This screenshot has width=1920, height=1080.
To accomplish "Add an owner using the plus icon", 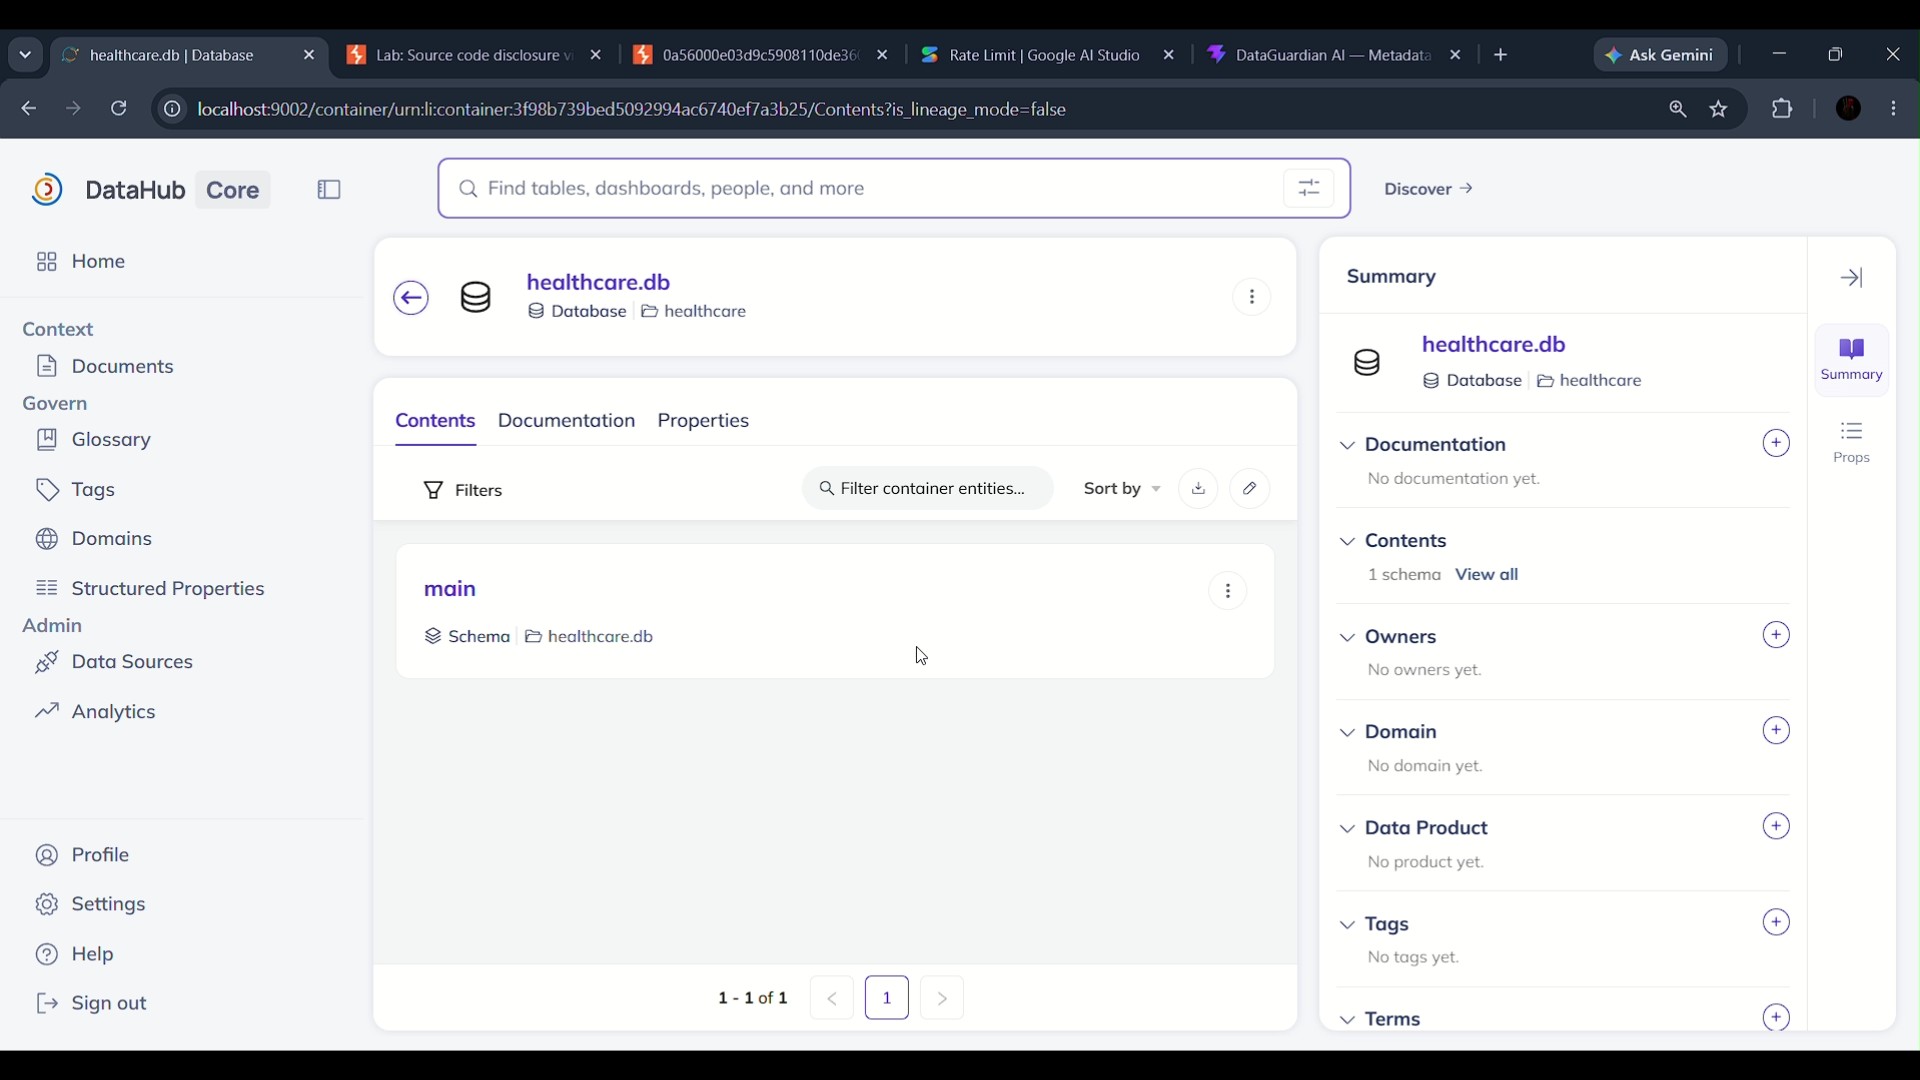I will [x=1776, y=636].
